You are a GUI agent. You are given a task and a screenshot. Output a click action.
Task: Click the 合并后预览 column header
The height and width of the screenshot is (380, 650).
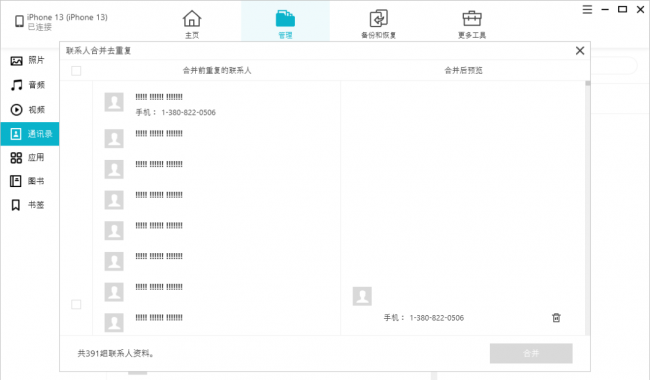(463, 70)
